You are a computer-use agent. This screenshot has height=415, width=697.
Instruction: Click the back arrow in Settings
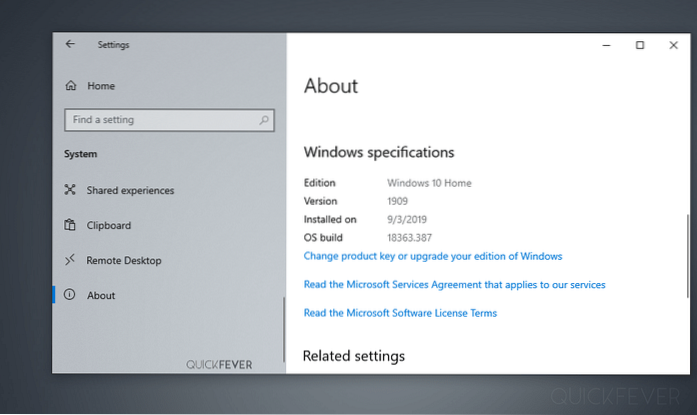(x=70, y=44)
